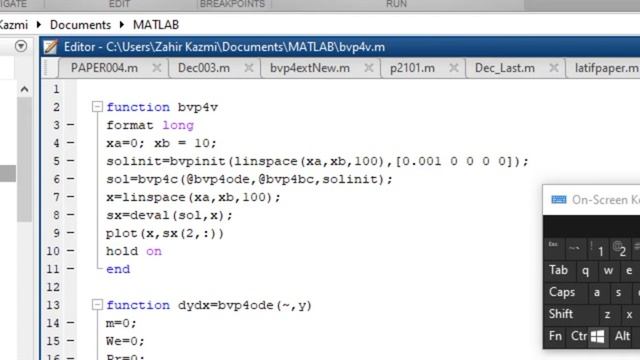Click the left panel scroll up arrow
Image resolution: width=640 pixels, height=360 pixels.
point(24,89)
